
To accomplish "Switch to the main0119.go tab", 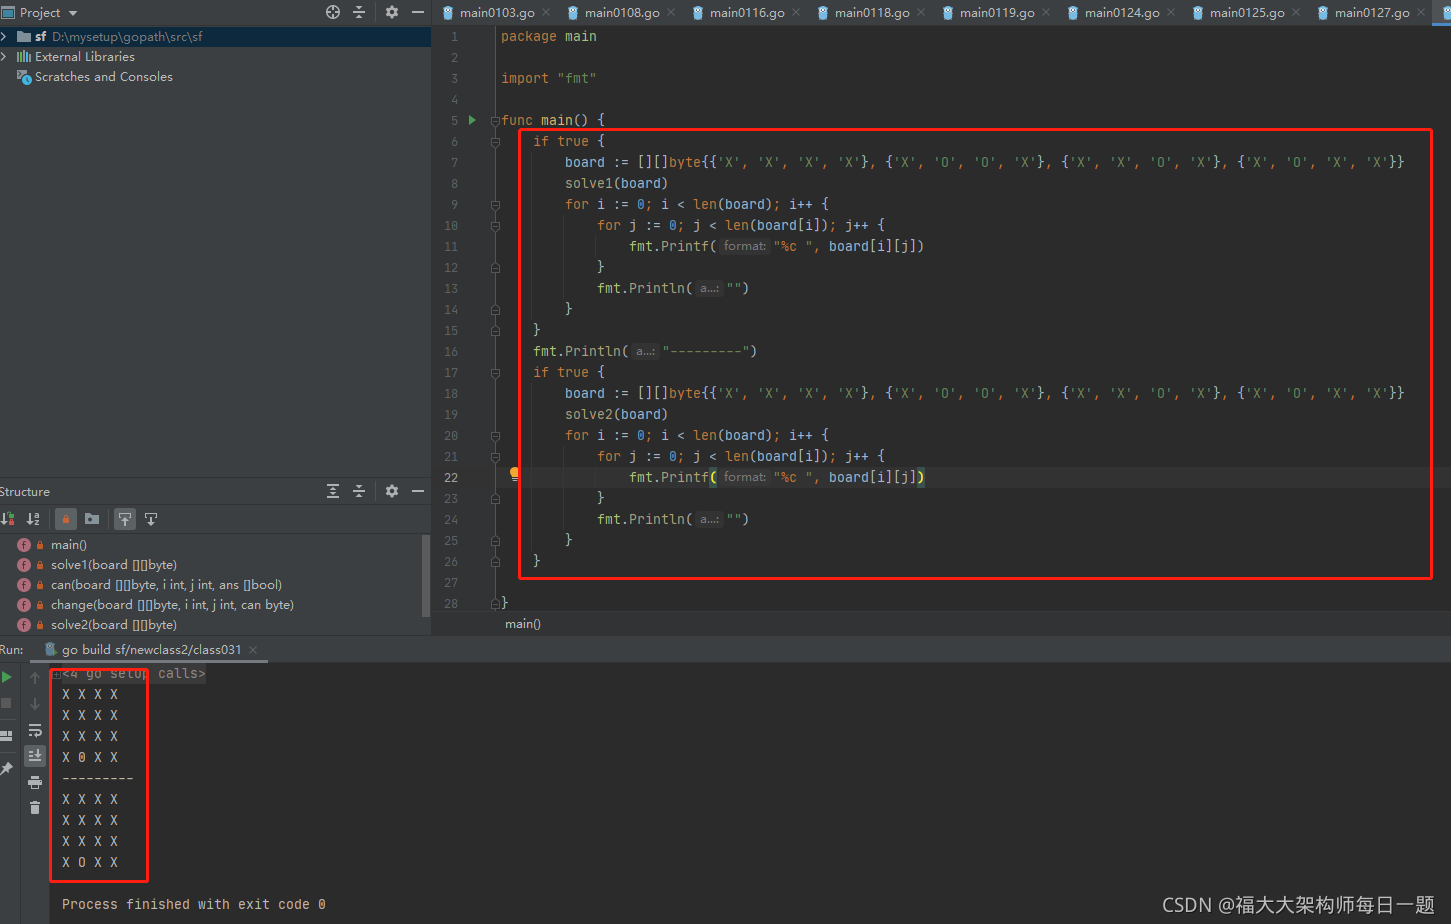I will coord(996,13).
